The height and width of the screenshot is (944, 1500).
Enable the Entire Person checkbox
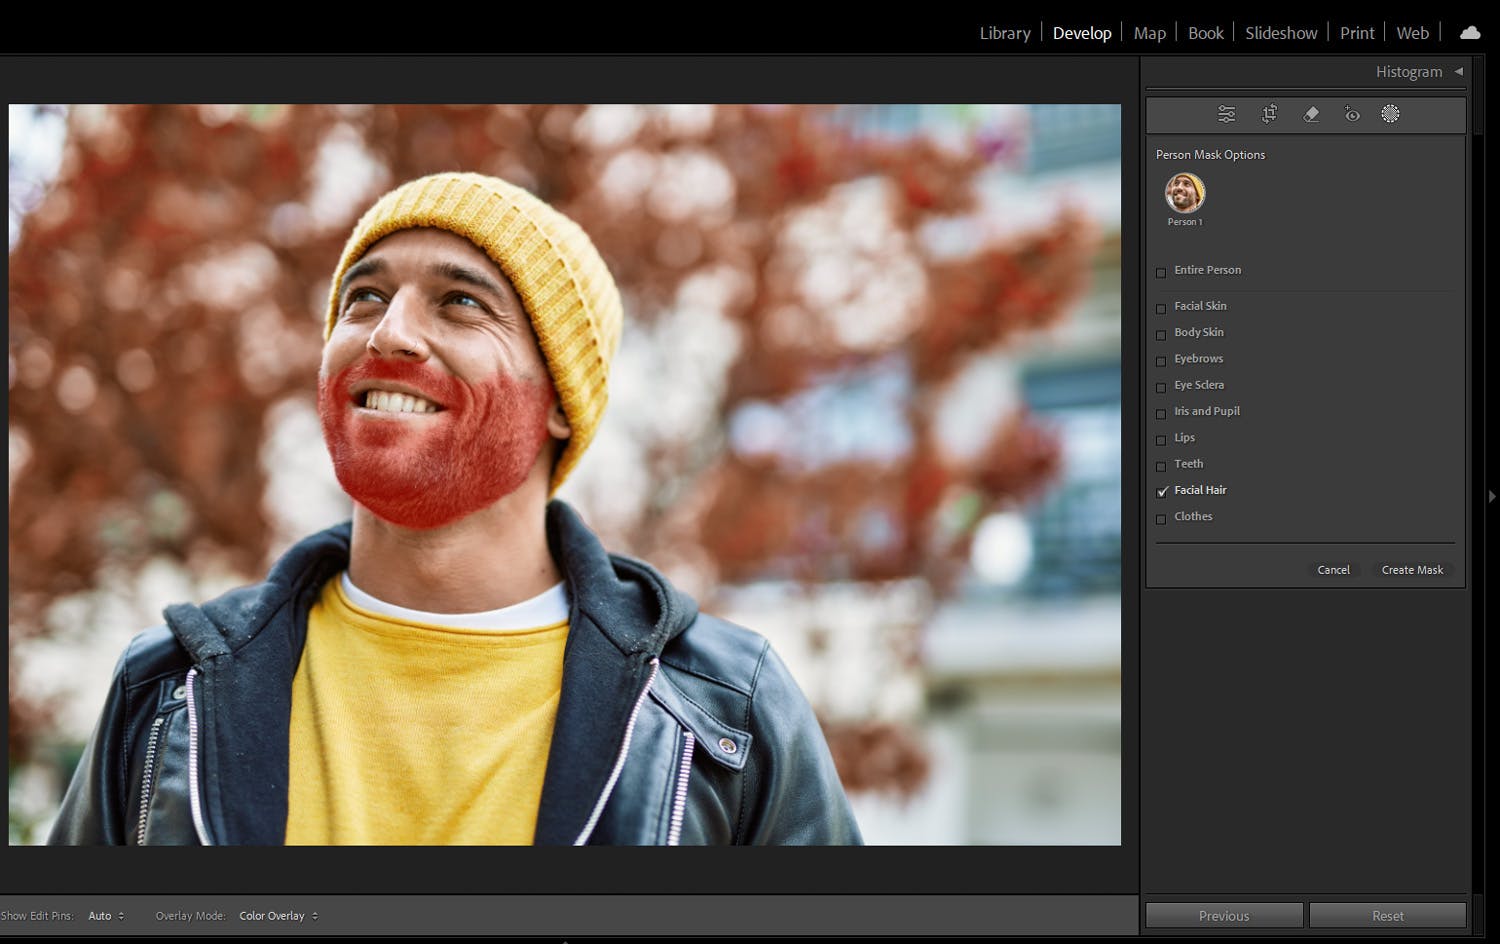tap(1161, 272)
